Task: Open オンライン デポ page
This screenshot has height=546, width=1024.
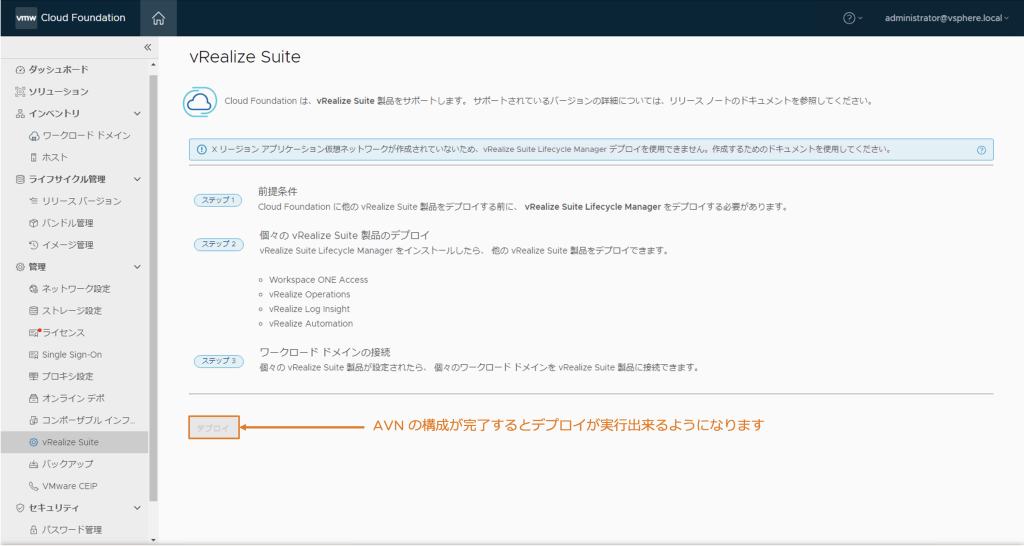Action: point(74,398)
